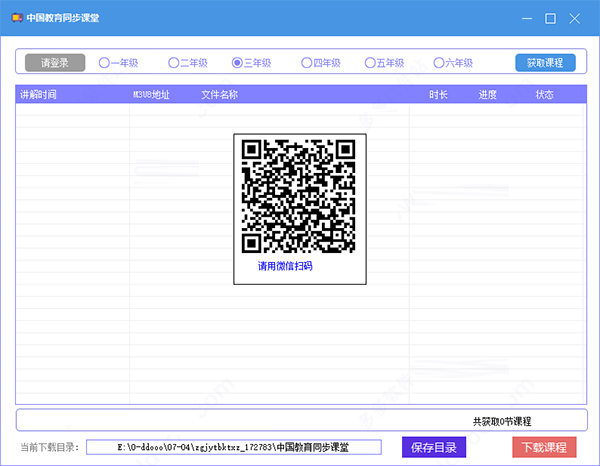Click the 请登录 login button
This screenshot has height=466, width=600.
pos(55,63)
